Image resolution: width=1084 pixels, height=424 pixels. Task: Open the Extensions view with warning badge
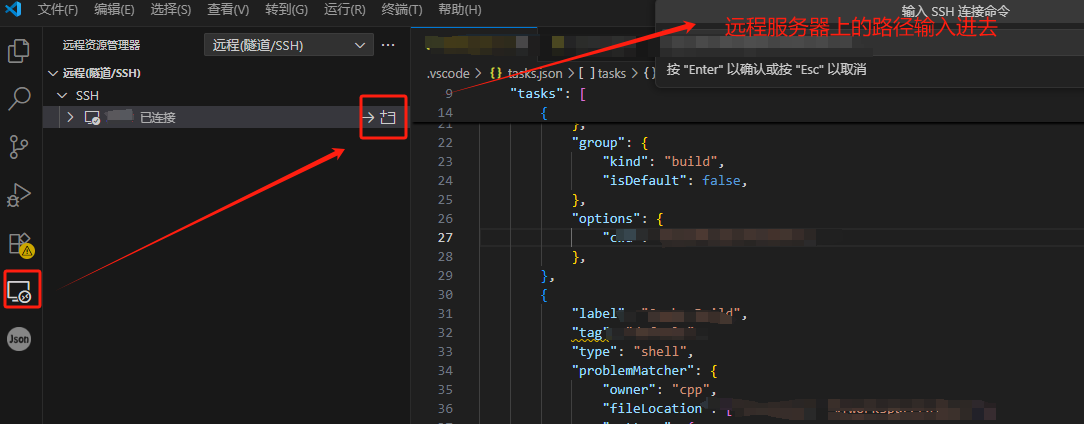click(20, 244)
